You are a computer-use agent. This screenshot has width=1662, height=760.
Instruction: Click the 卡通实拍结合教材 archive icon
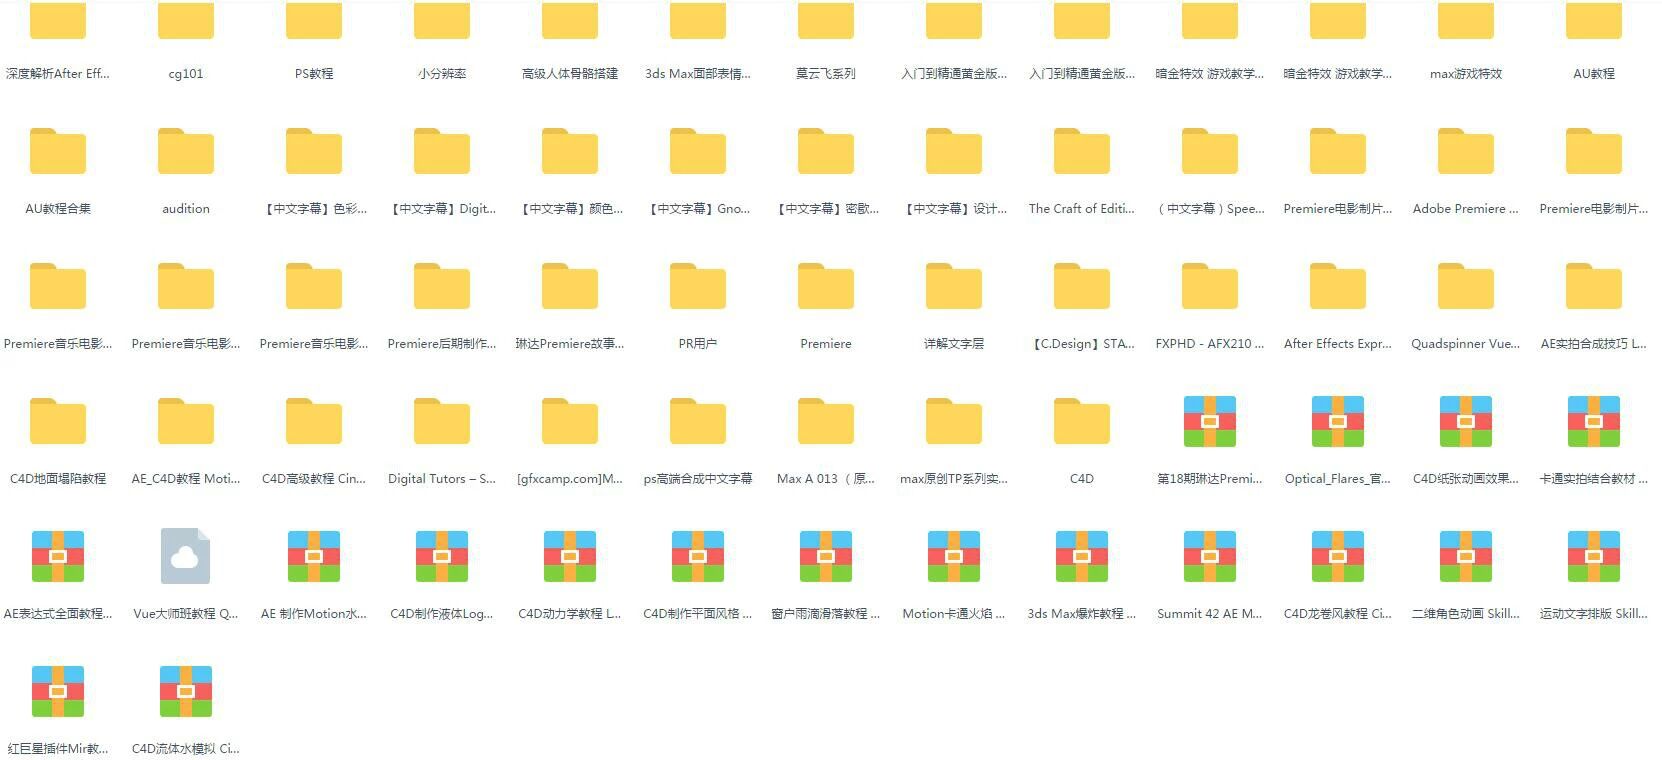[x=1594, y=421]
